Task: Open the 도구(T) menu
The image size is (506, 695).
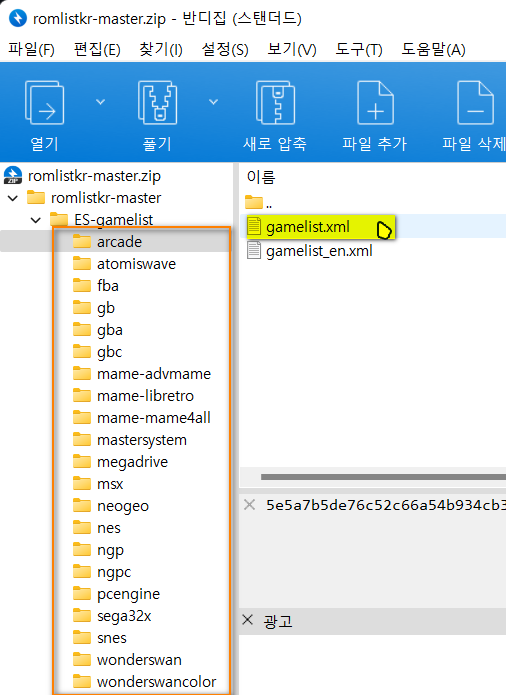Action: pos(359,49)
